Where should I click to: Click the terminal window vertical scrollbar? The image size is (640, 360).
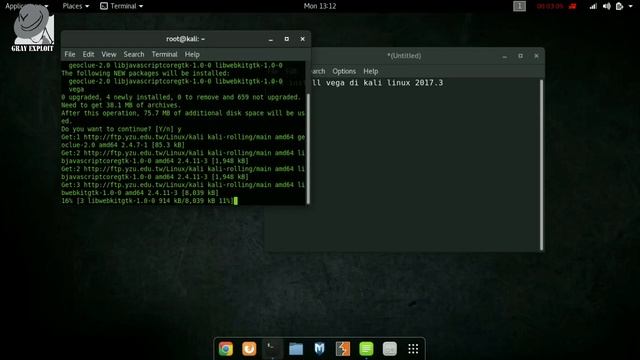[308, 149]
